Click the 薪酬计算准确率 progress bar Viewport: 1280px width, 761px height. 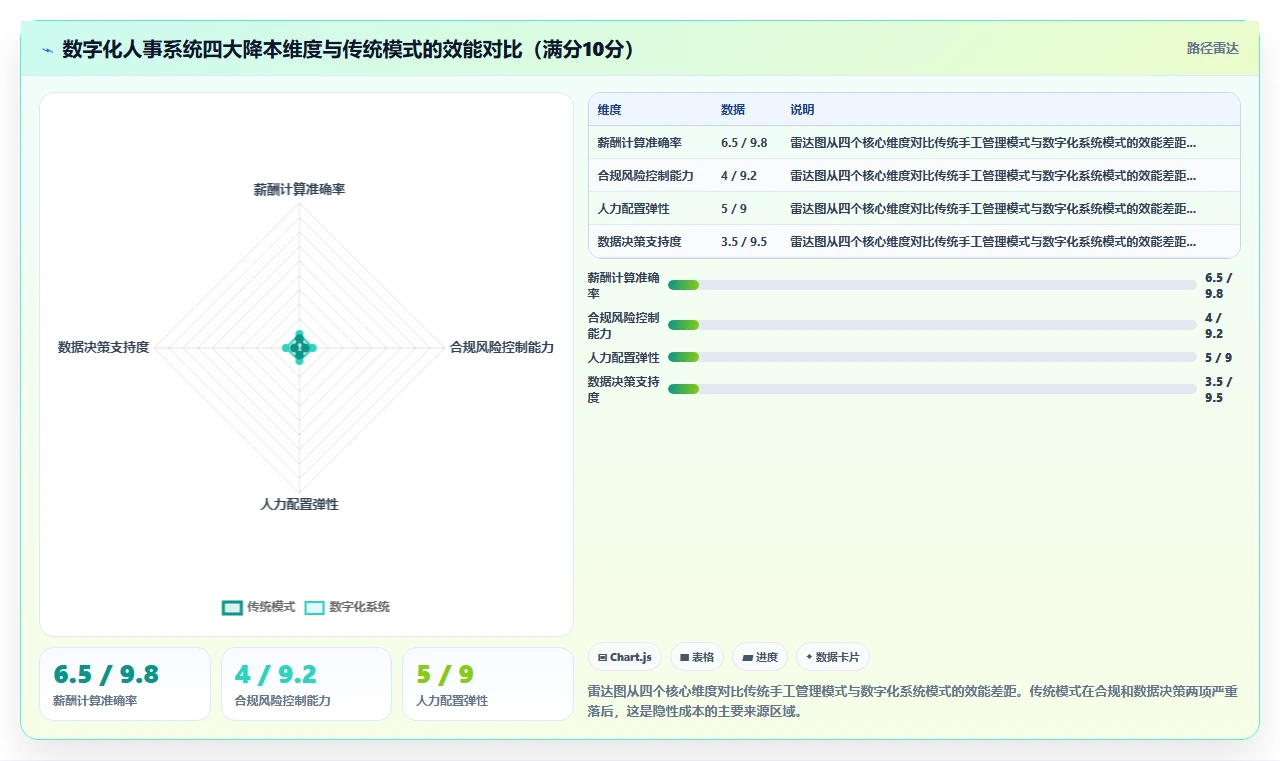[x=932, y=285]
